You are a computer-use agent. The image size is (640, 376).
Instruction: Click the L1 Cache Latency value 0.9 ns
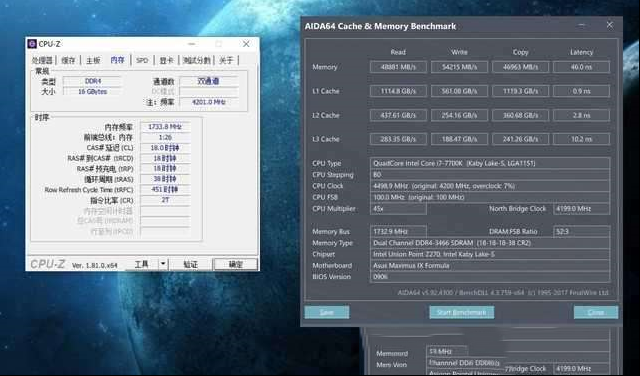(x=582, y=91)
